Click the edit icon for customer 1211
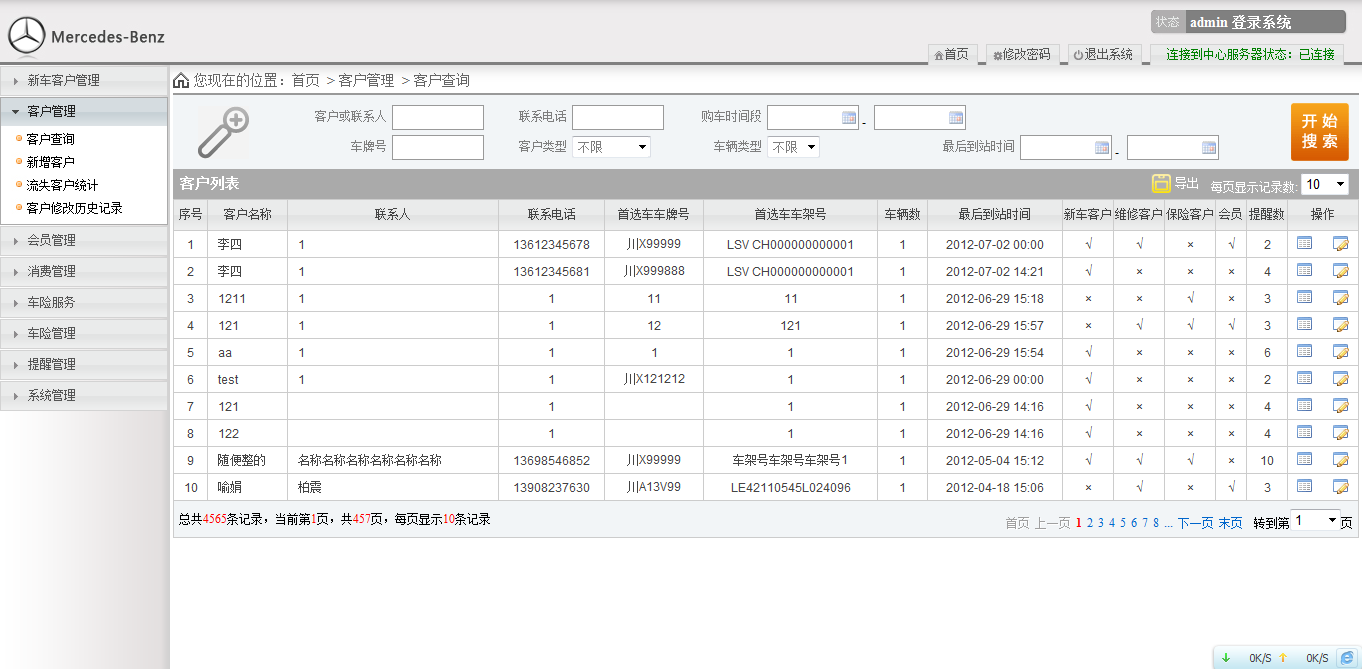This screenshot has height=669, width=1362. pos(1340,298)
